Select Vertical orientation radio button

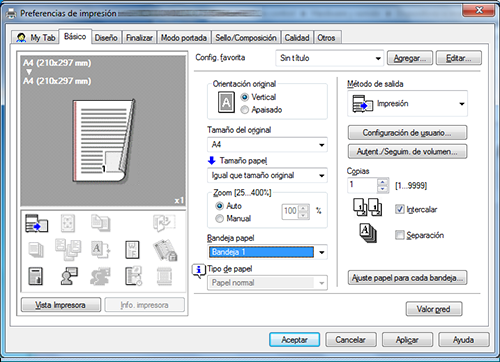pyautogui.click(x=245, y=97)
